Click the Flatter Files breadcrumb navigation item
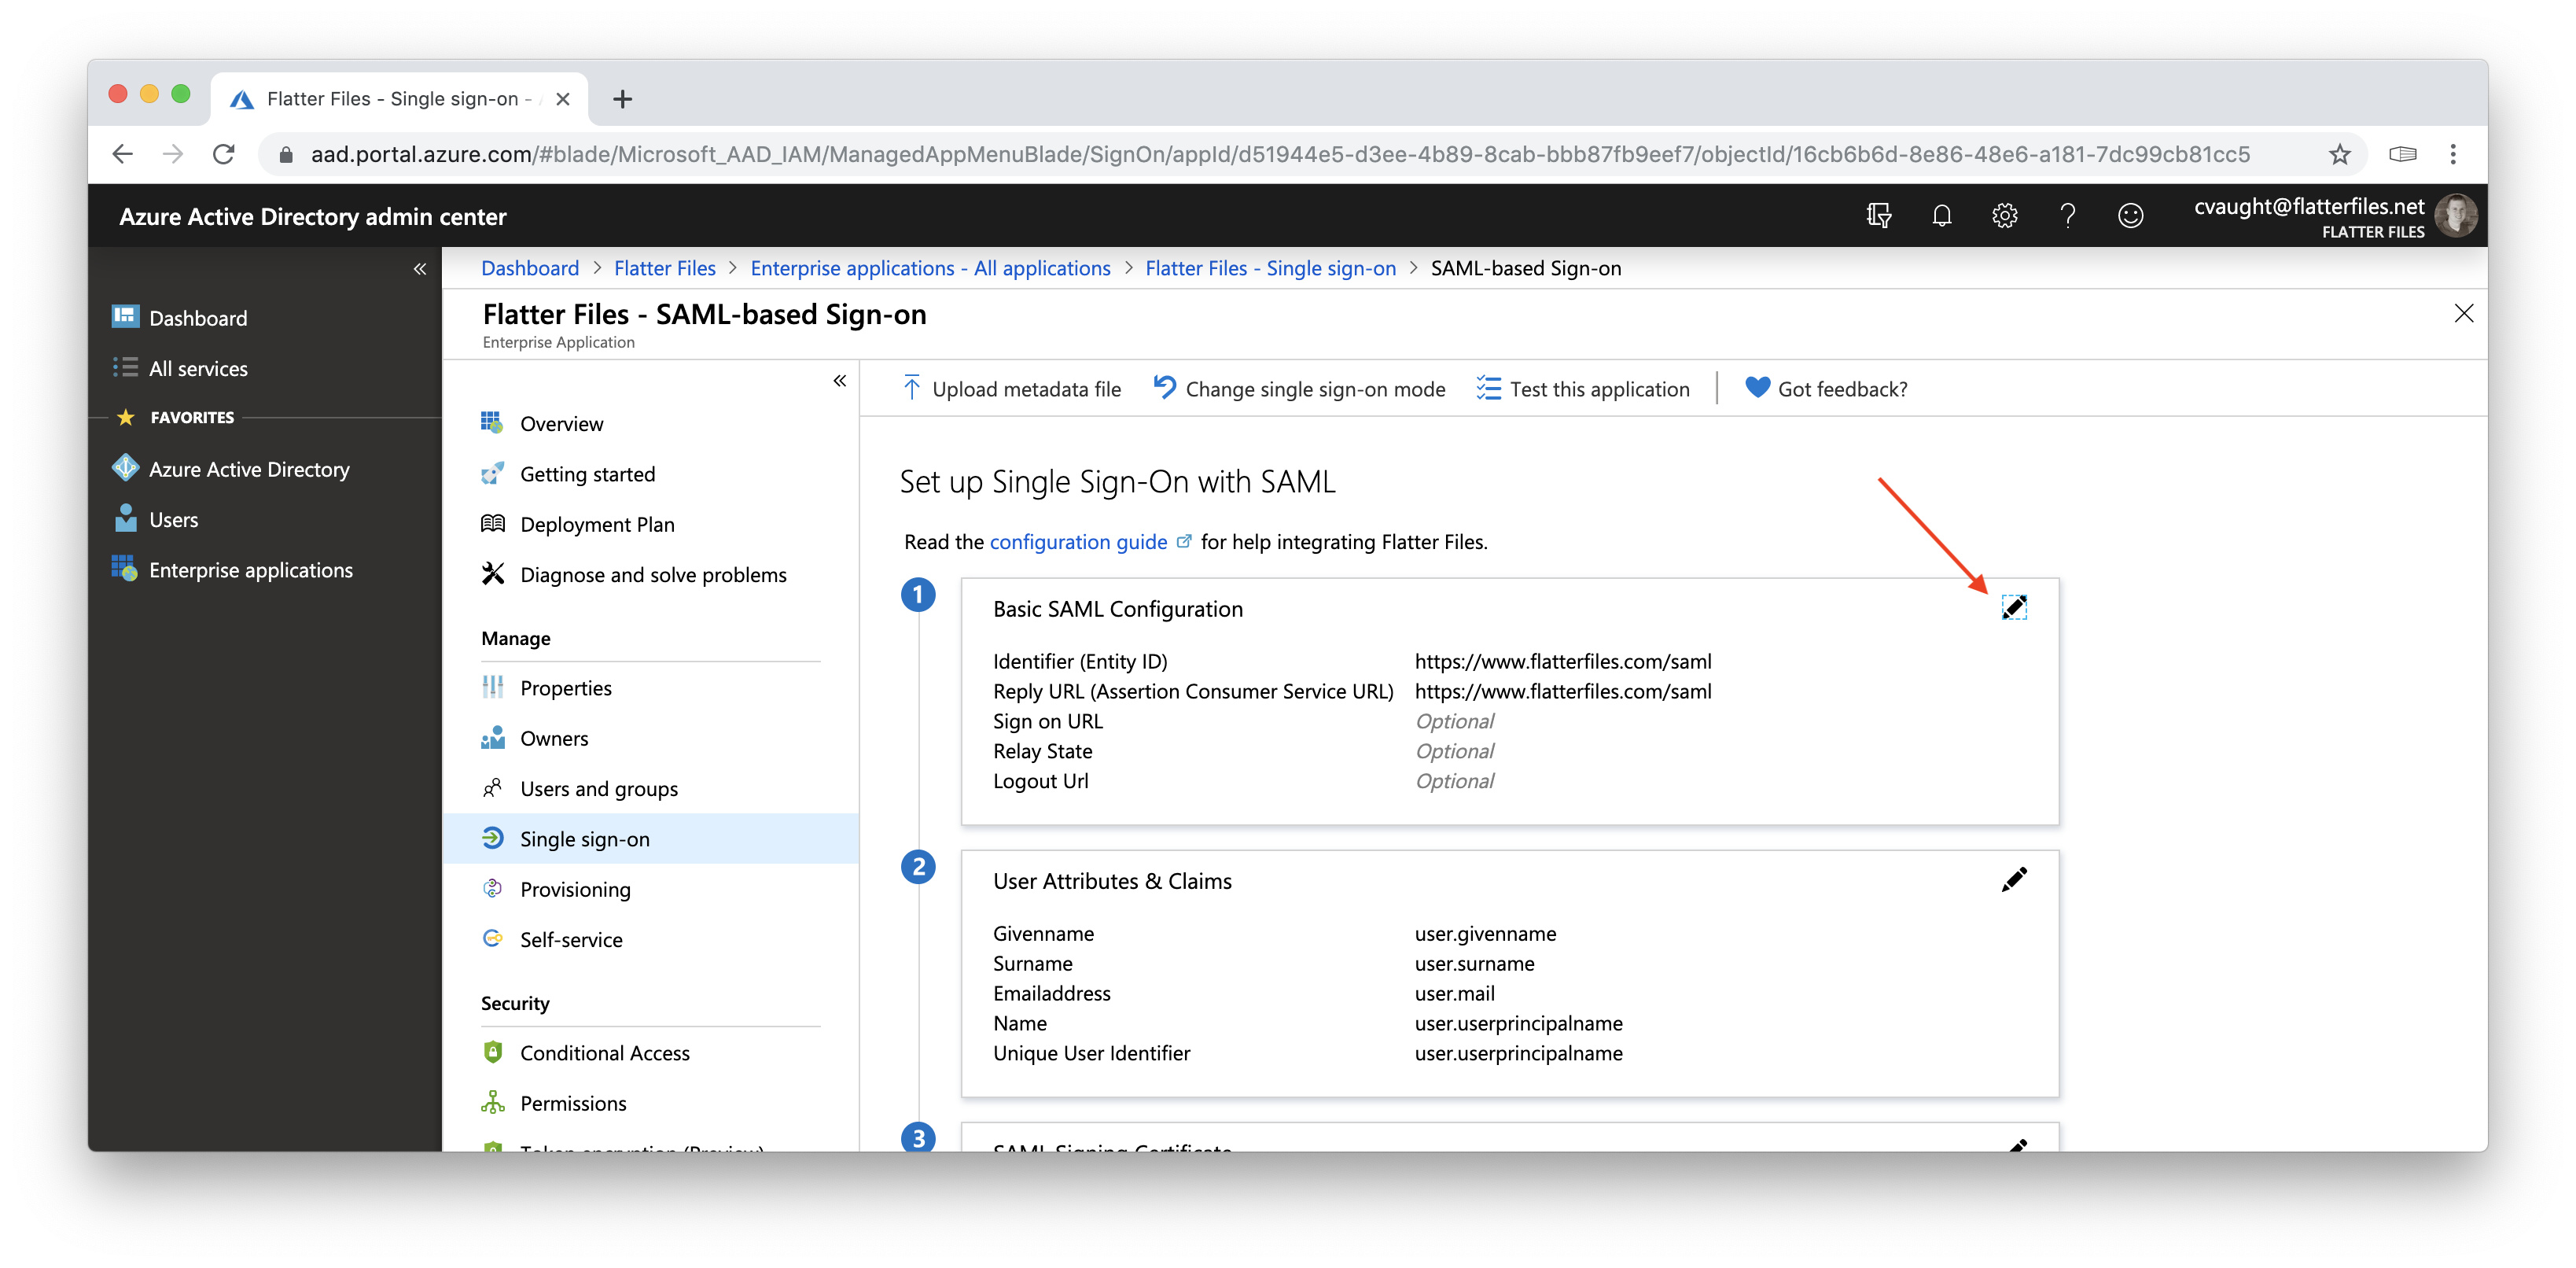 pos(664,267)
